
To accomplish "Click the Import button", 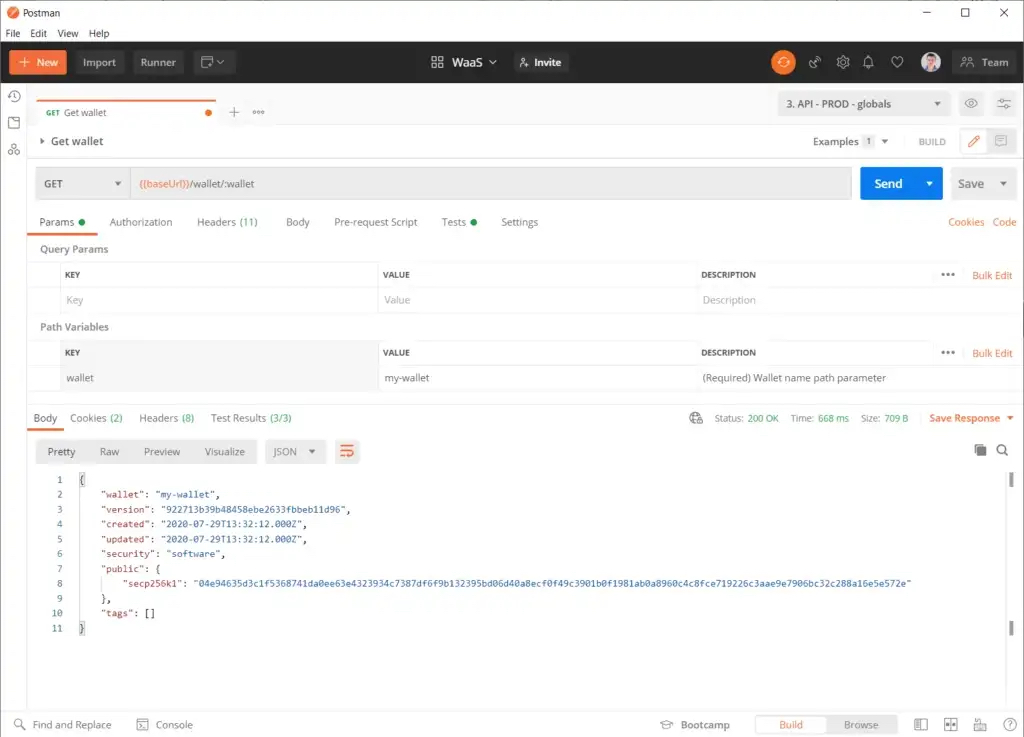I will [99, 62].
